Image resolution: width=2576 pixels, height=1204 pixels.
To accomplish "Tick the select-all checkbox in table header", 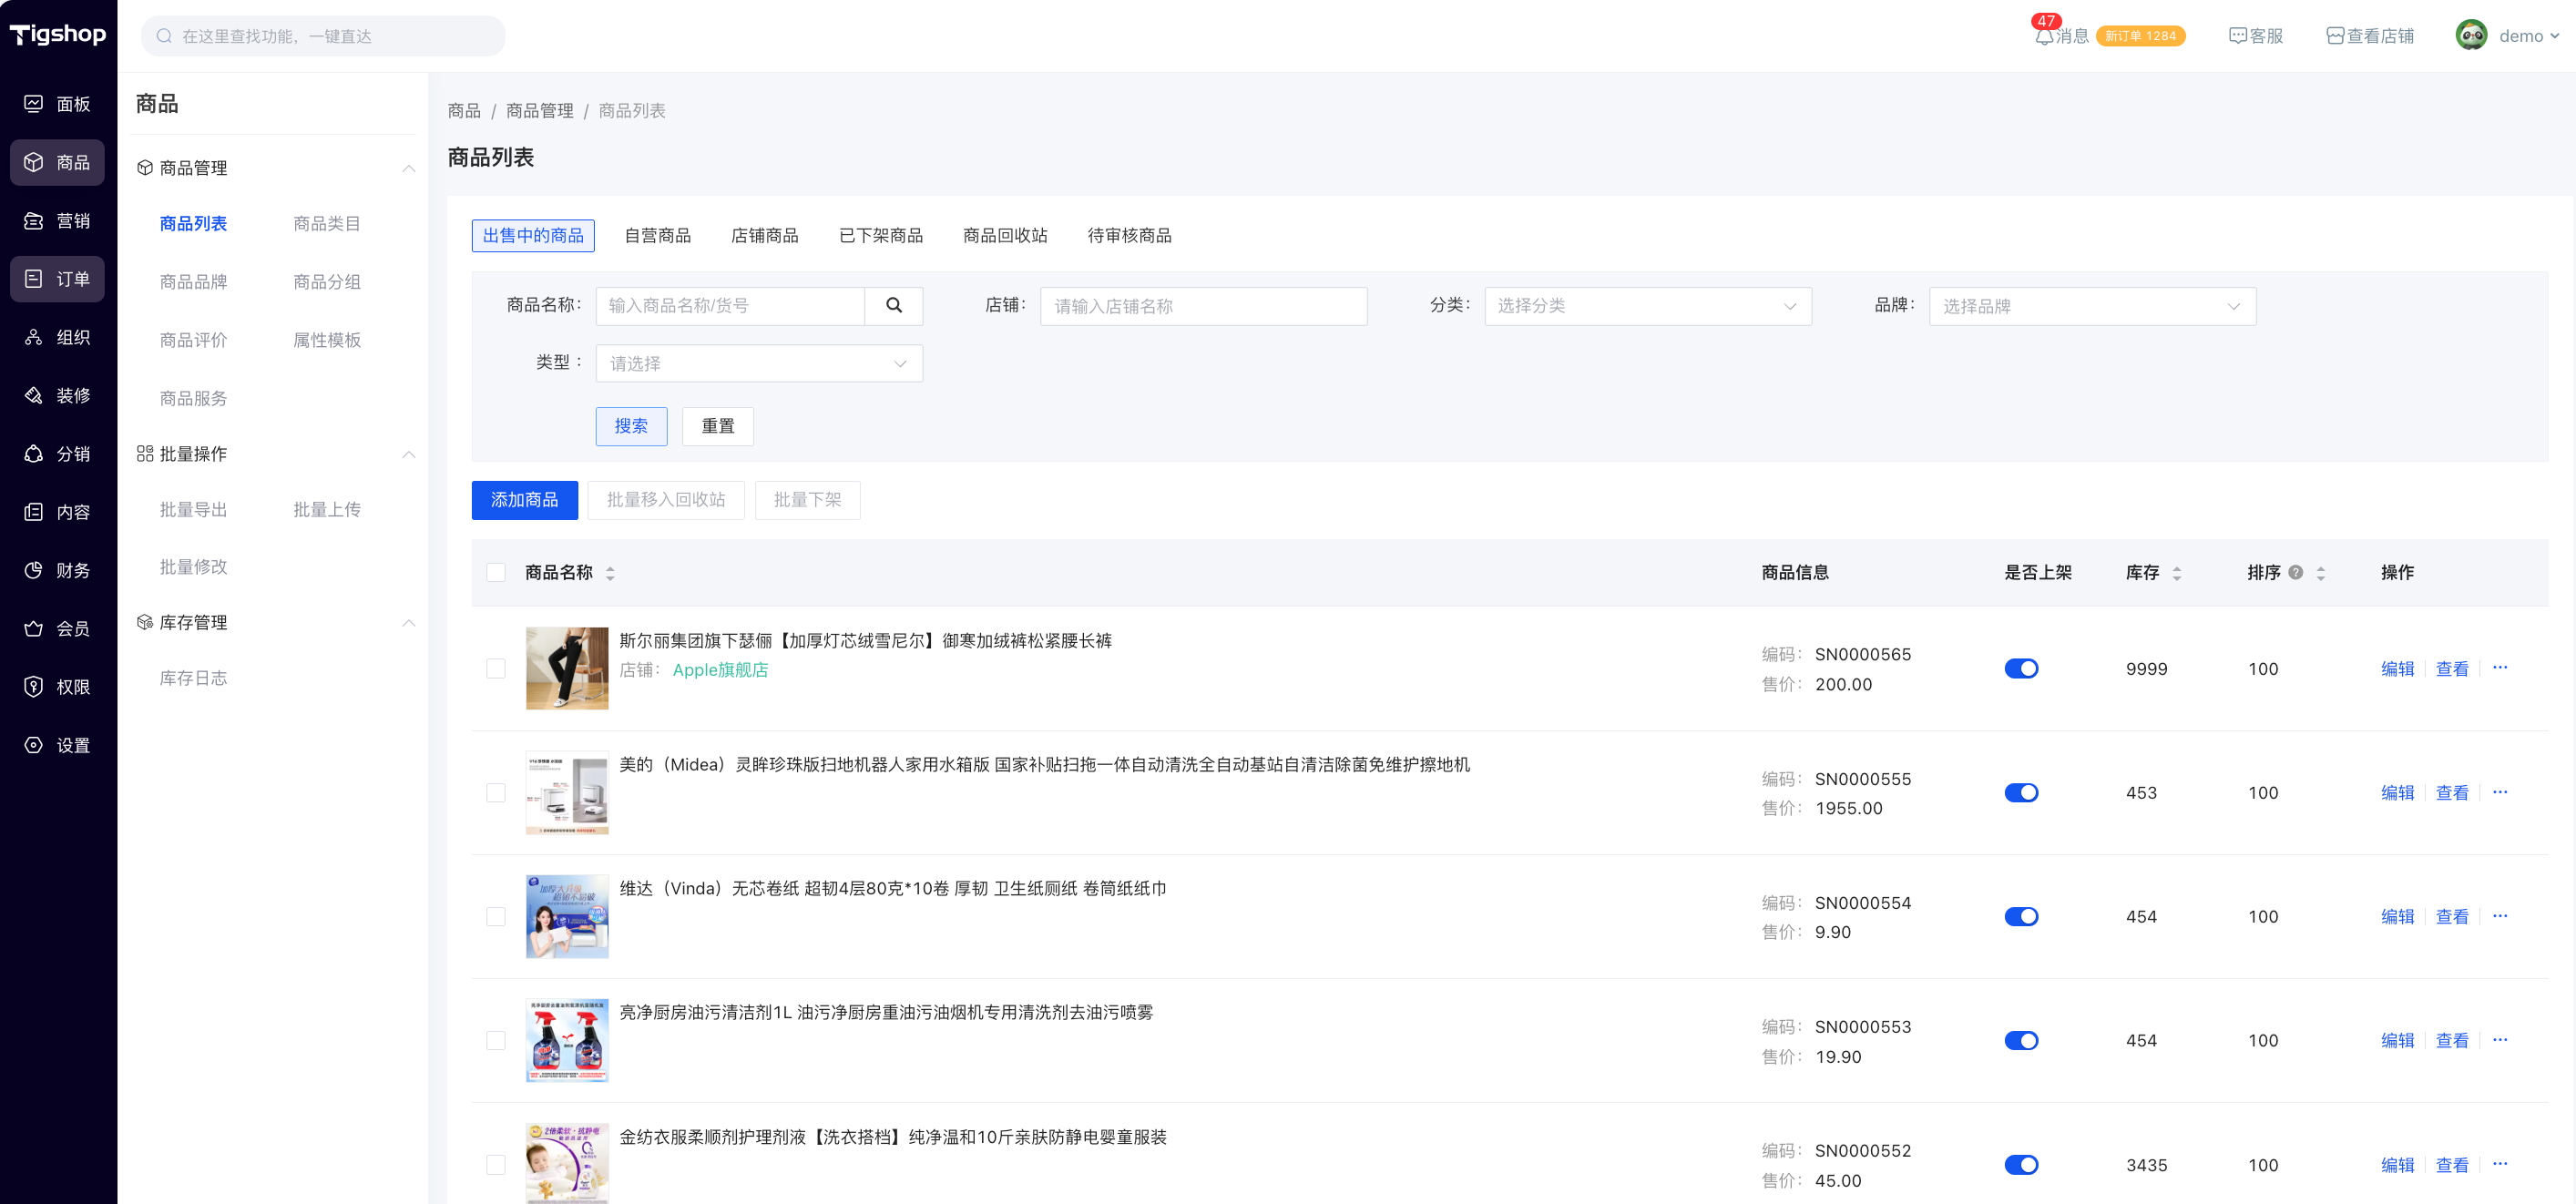I will pos(496,572).
